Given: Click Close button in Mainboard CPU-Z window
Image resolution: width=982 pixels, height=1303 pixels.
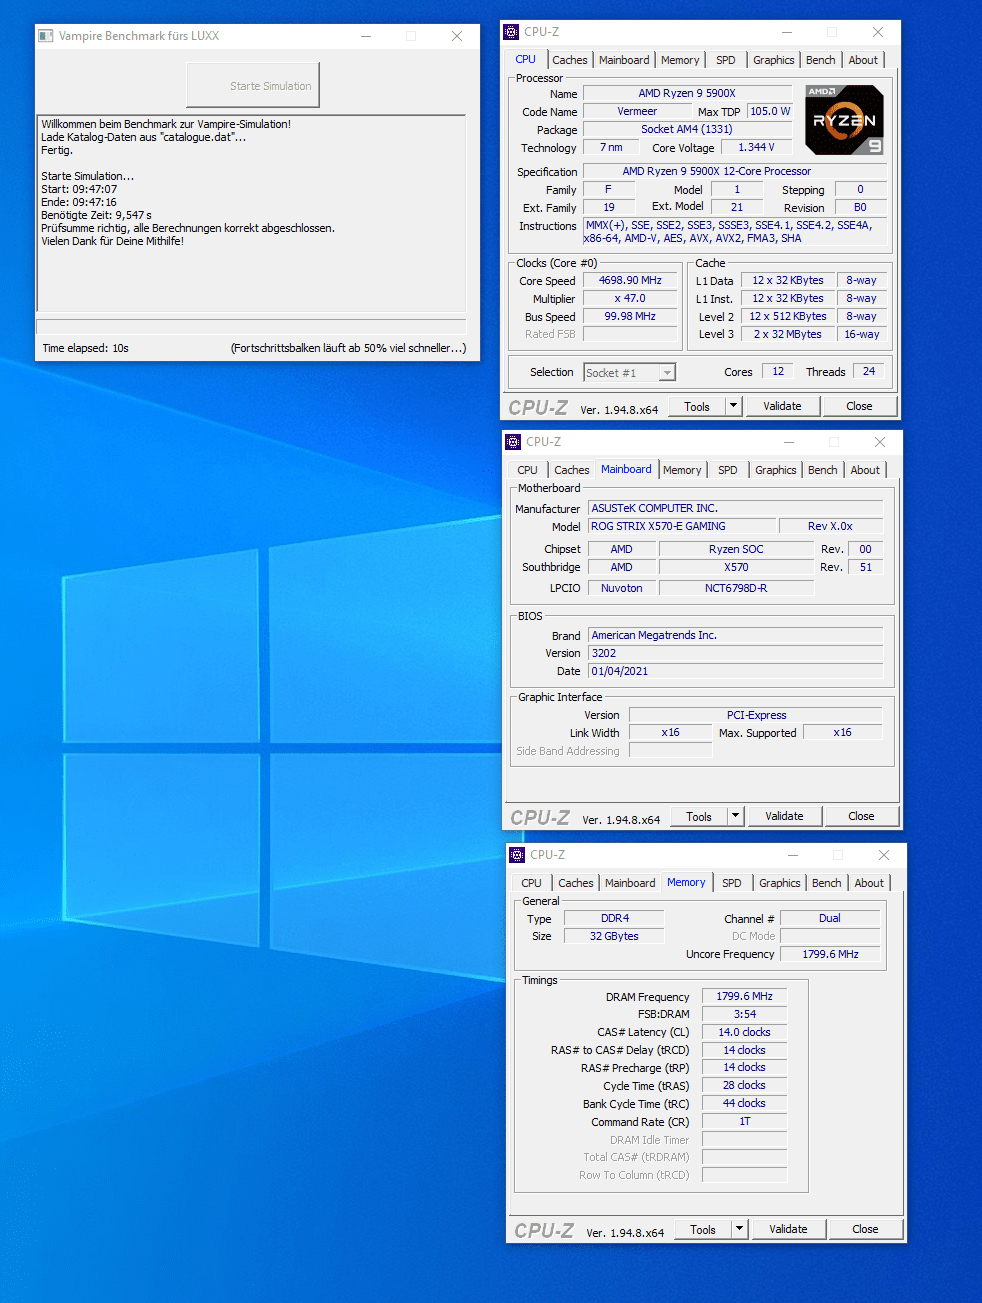Looking at the screenshot, I should 861,816.
